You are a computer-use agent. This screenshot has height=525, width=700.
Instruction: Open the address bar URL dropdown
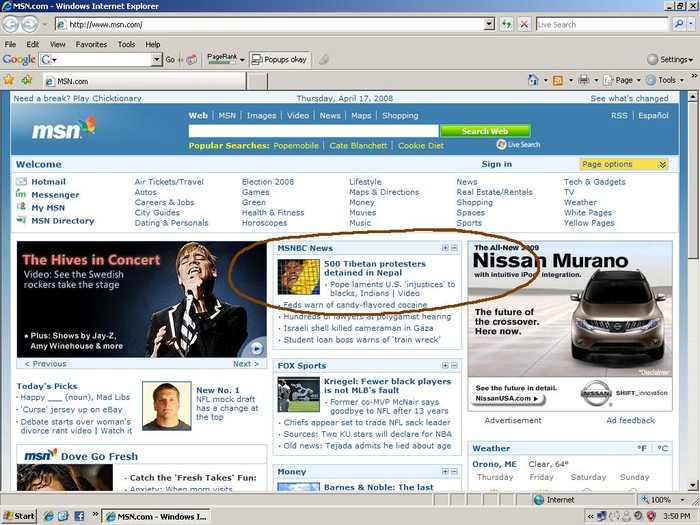pos(489,24)
